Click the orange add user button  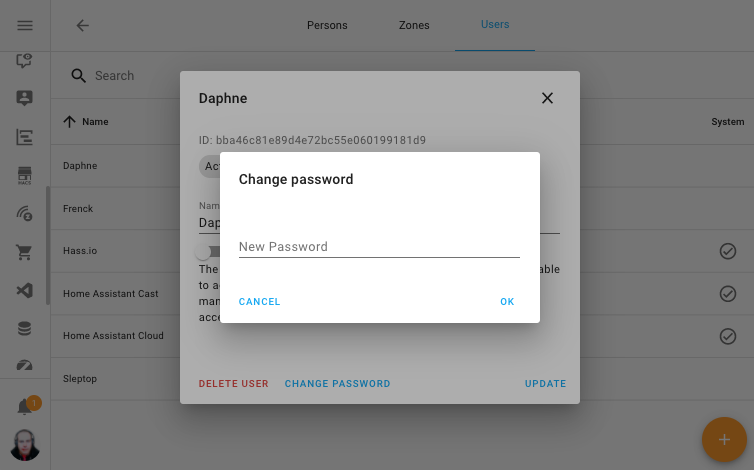pyautogui.click(x=724, y=440)
